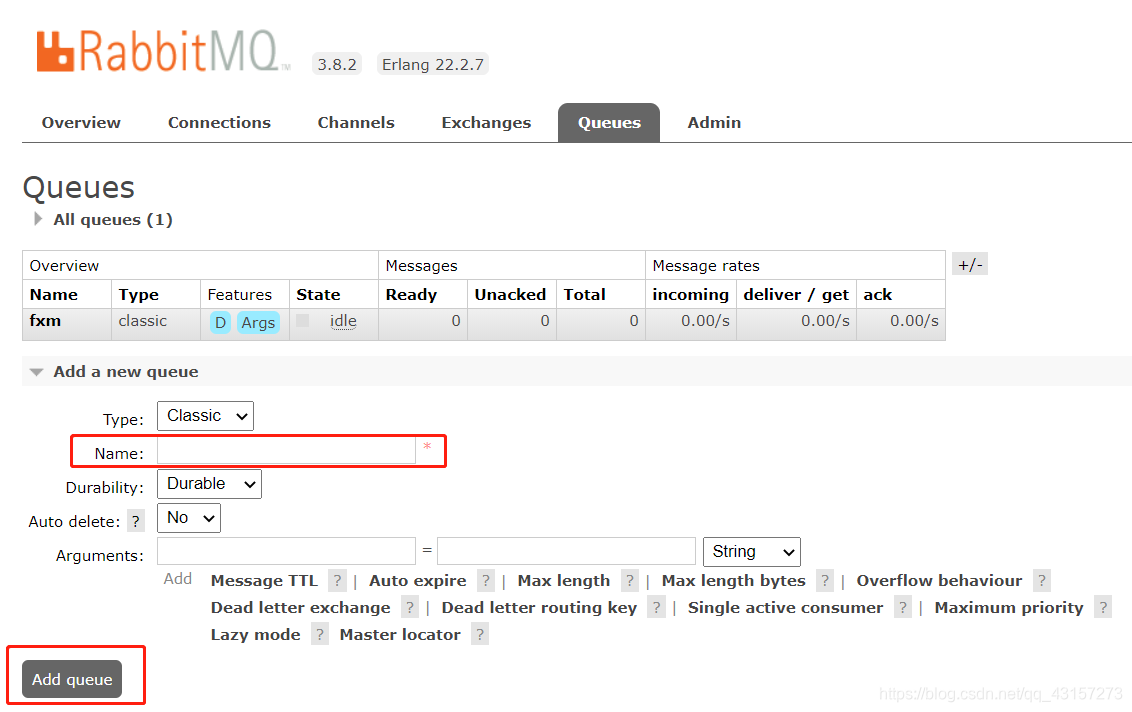
Task: Click the Add queue button
Action: pos(72,679)
